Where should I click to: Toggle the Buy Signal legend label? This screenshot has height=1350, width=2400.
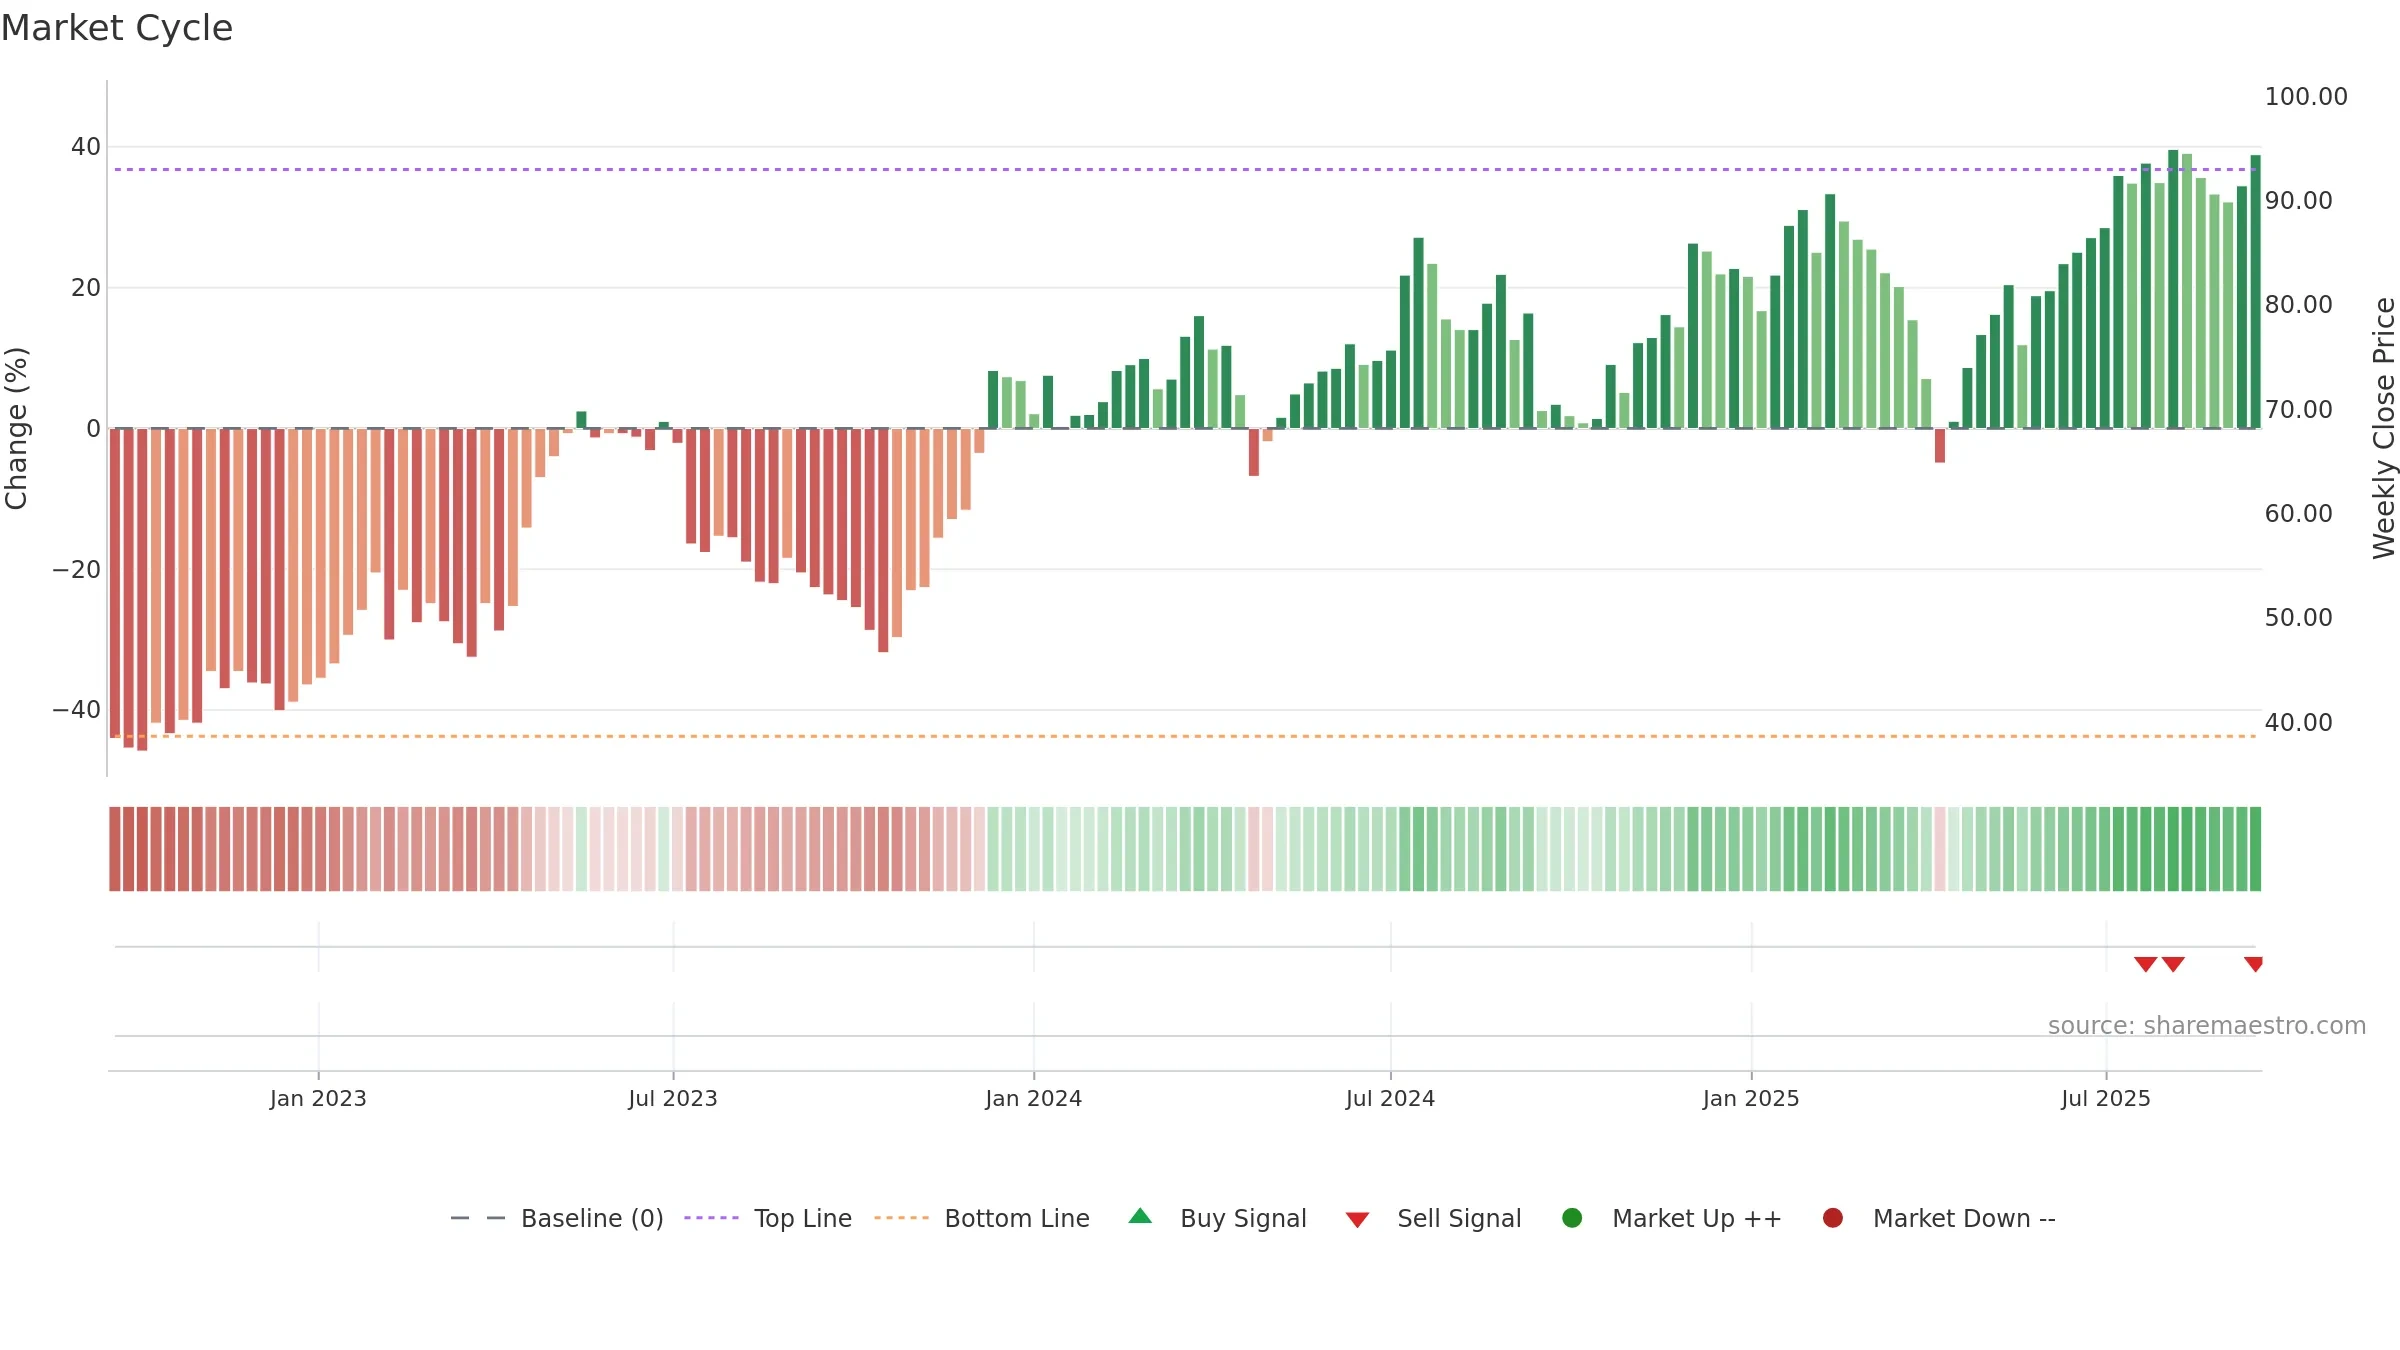[x=1243, y=1218]
